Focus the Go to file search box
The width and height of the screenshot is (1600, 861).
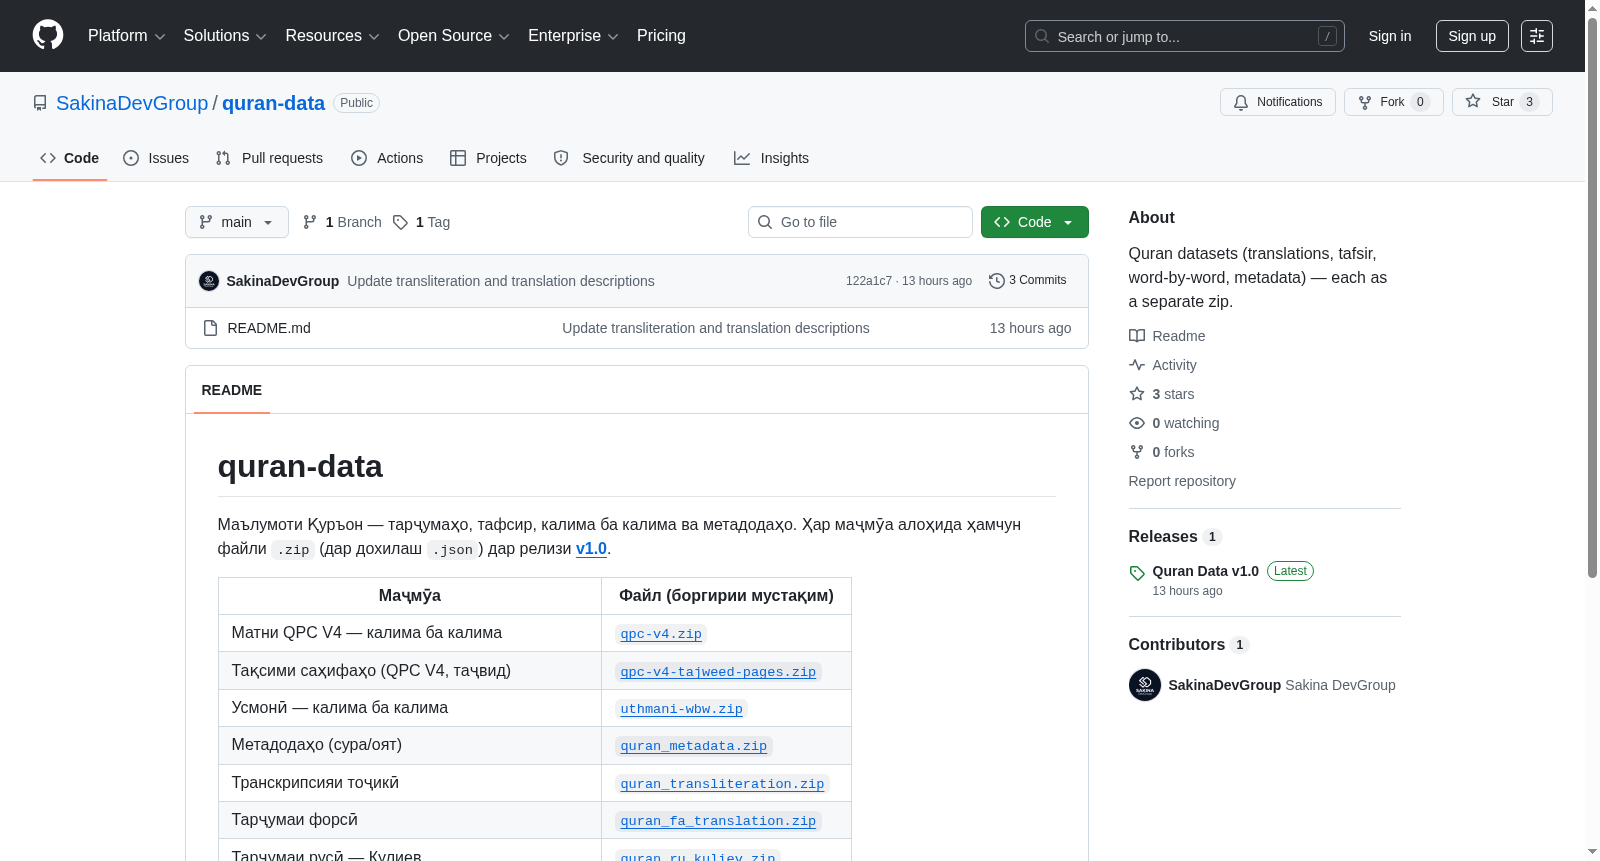tap(860, 222)
